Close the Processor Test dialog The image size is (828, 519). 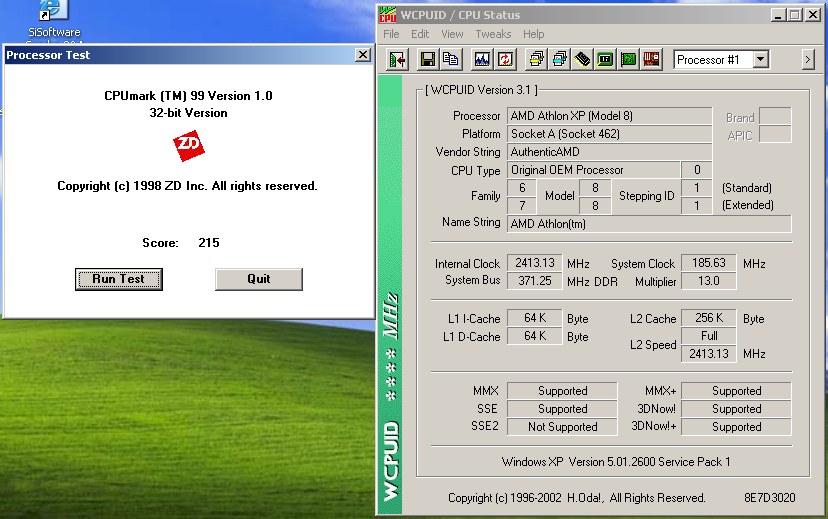click(362, 55)
